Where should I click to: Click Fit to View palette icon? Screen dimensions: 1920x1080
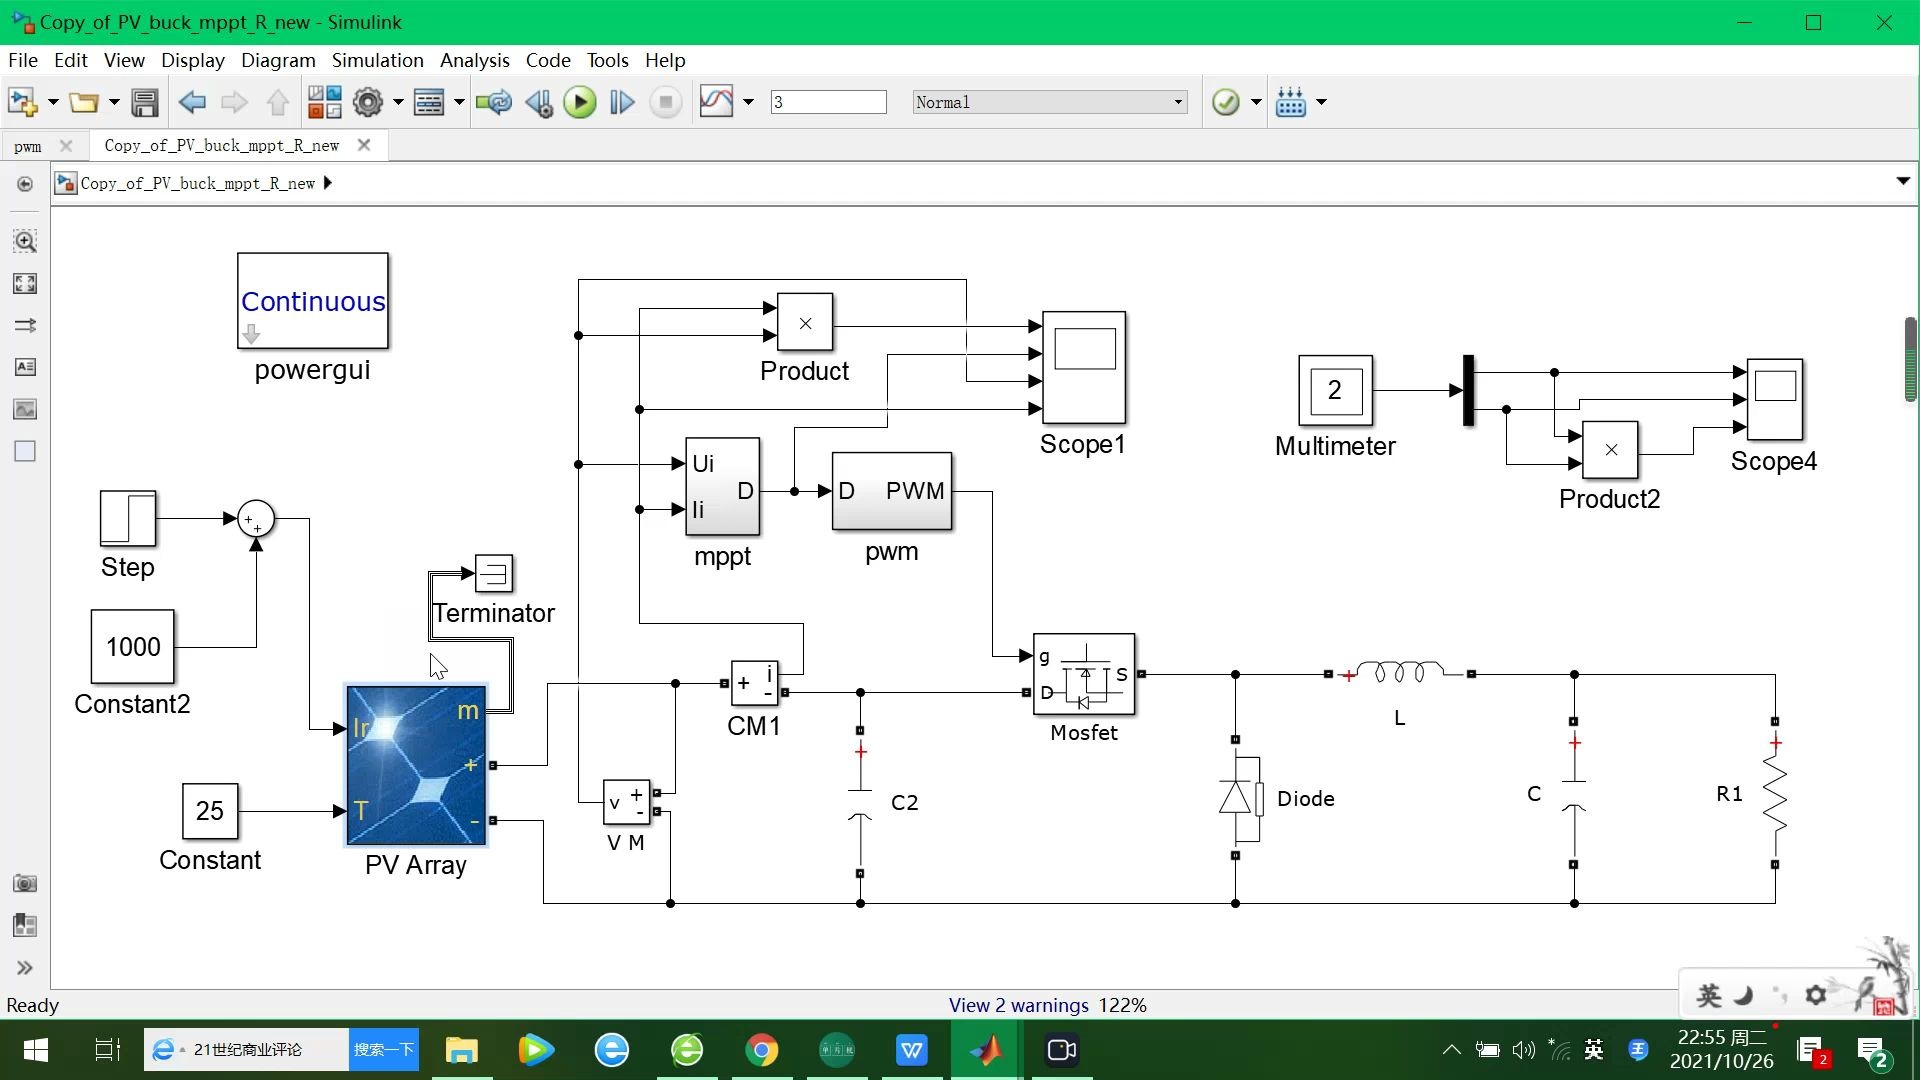(x=25, y=284)
